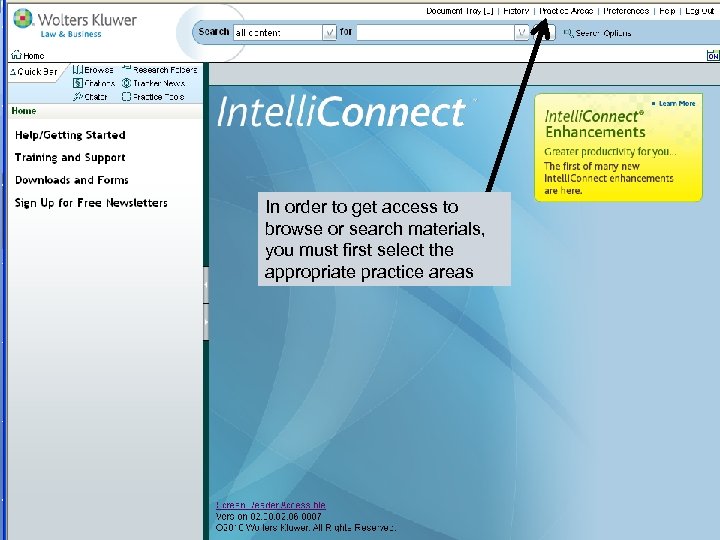Click Learn More in the yellow banner
The image size is (720, 540).
click(674, 104)
